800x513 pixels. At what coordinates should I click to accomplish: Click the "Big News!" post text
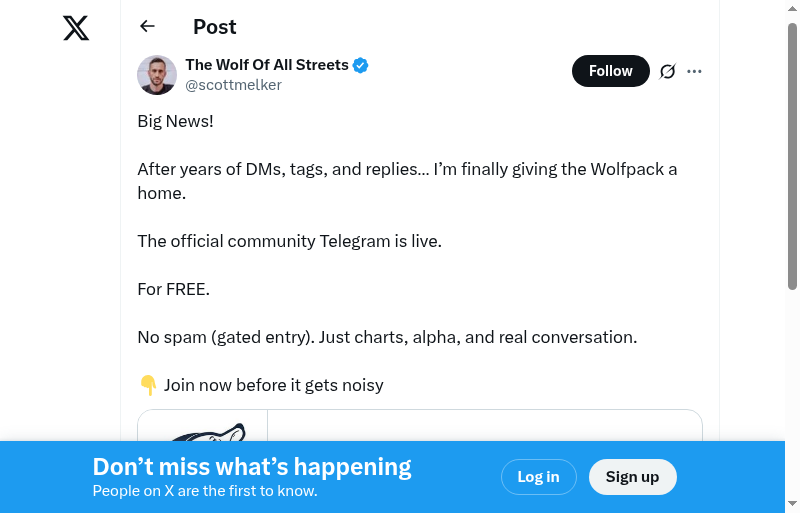pos(175,121)
